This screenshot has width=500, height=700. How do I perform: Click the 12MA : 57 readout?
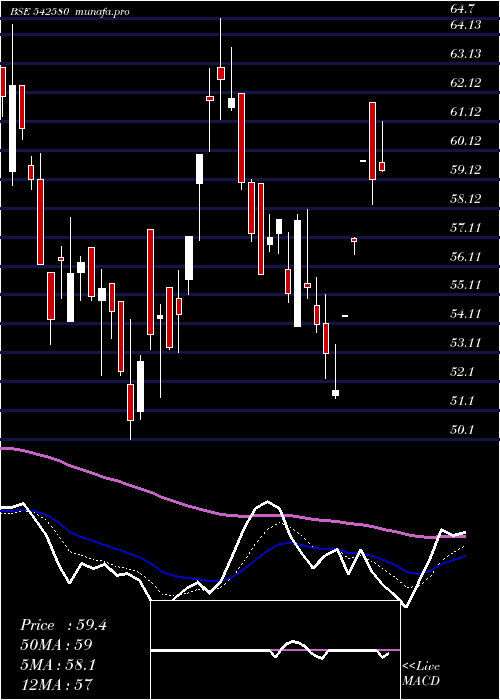pyautogui.click(x=56, y=684)
